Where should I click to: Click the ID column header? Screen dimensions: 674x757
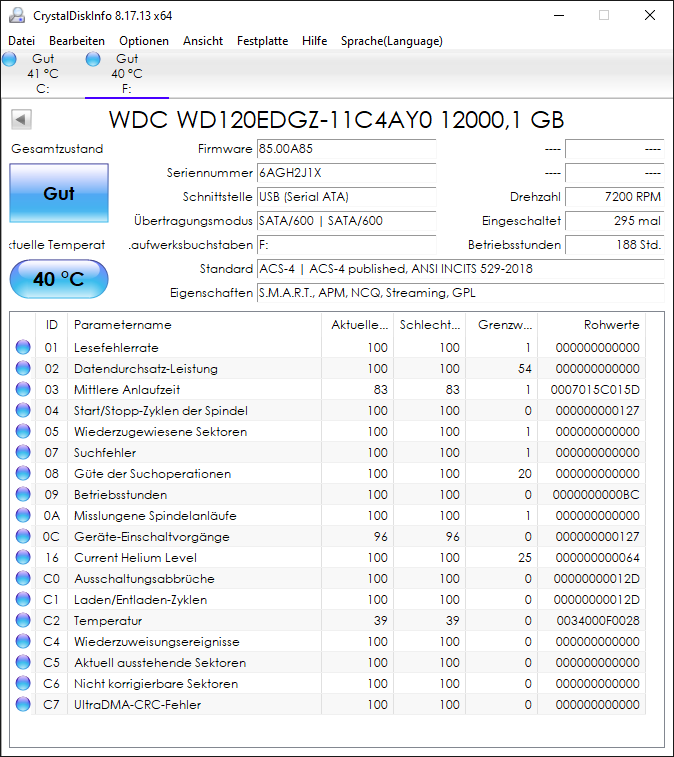pos(52,324)
